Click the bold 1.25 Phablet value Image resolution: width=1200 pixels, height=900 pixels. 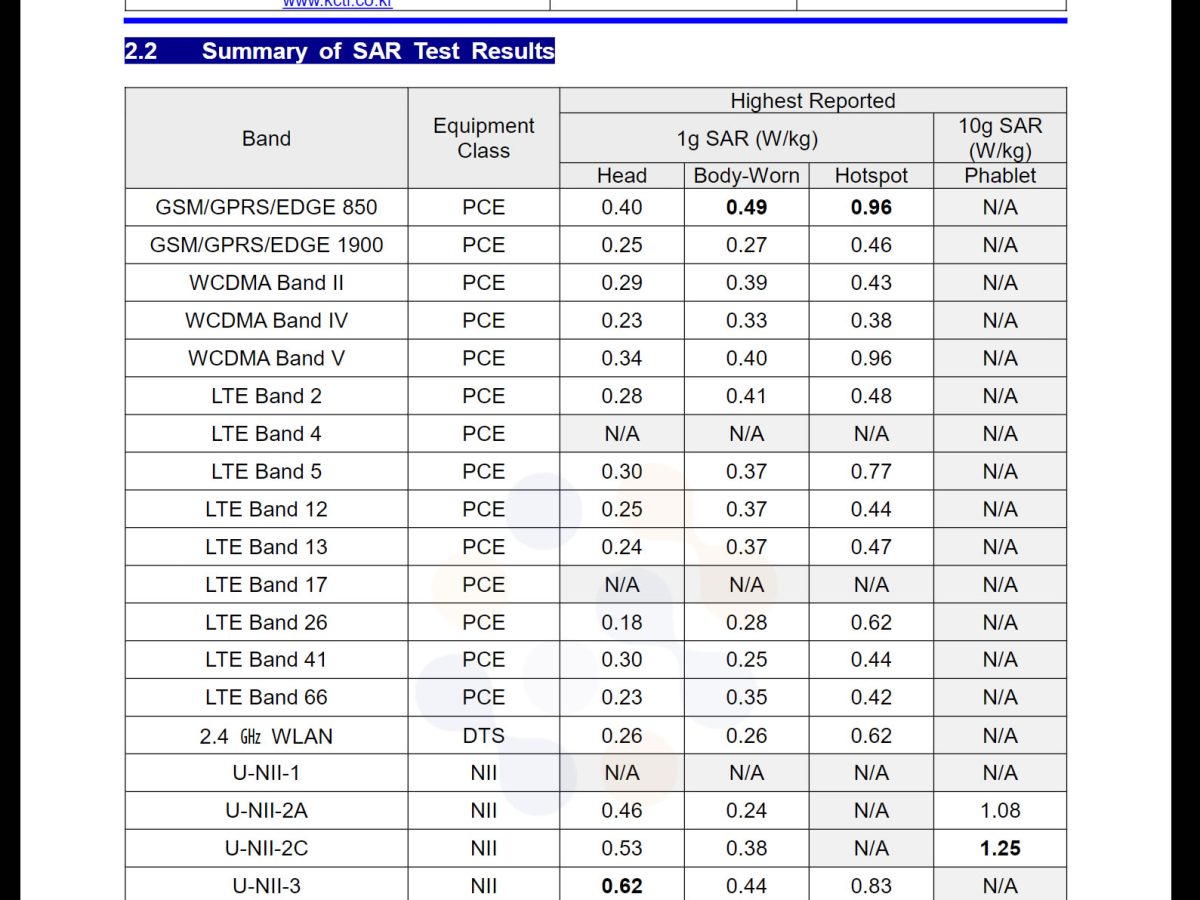(x=1000, y=848)
